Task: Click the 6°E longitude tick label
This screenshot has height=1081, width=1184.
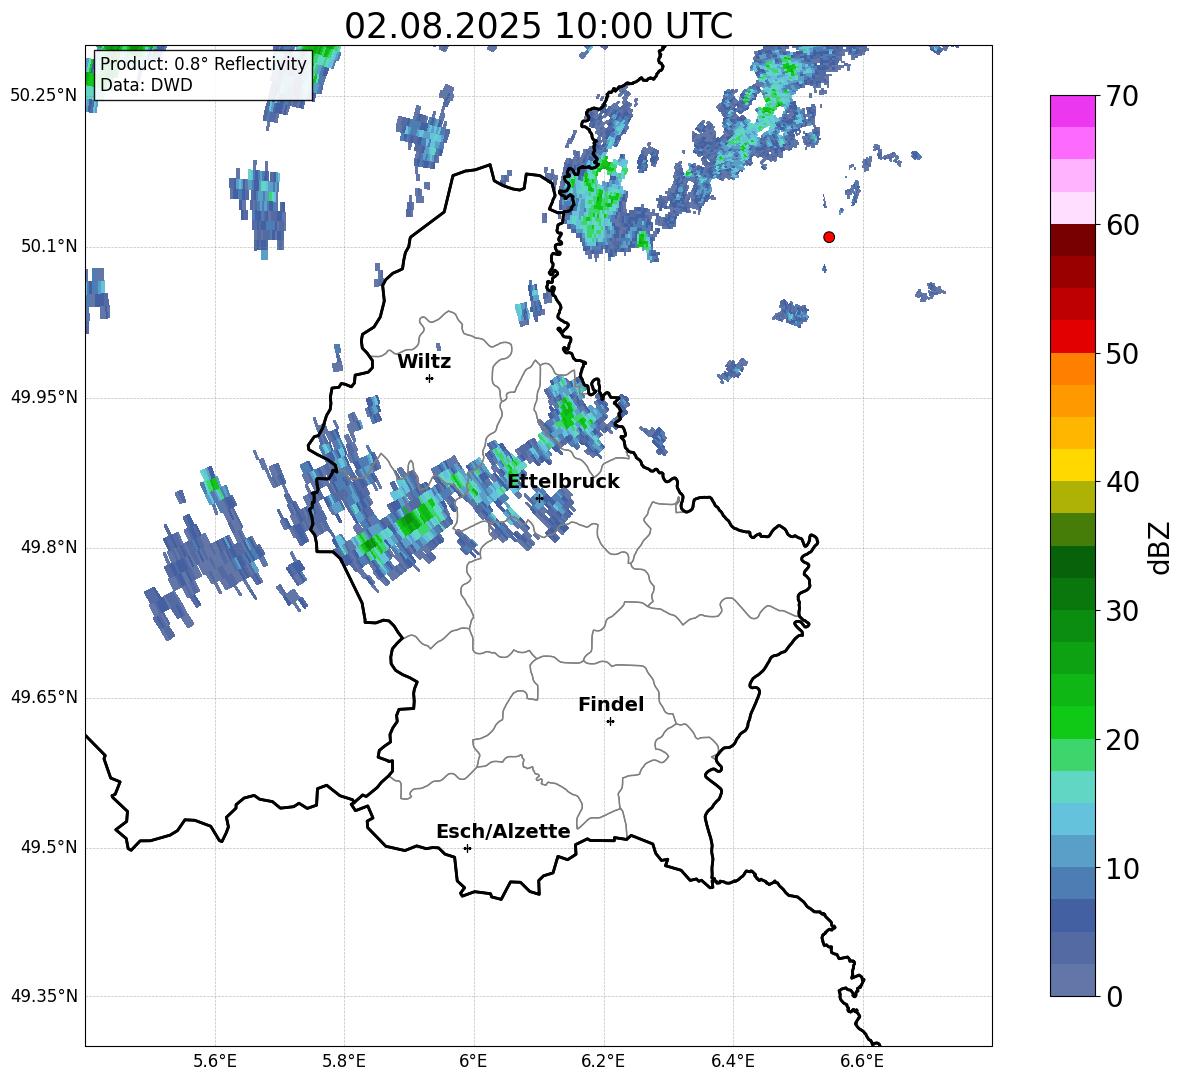Action: point(473,1061)
